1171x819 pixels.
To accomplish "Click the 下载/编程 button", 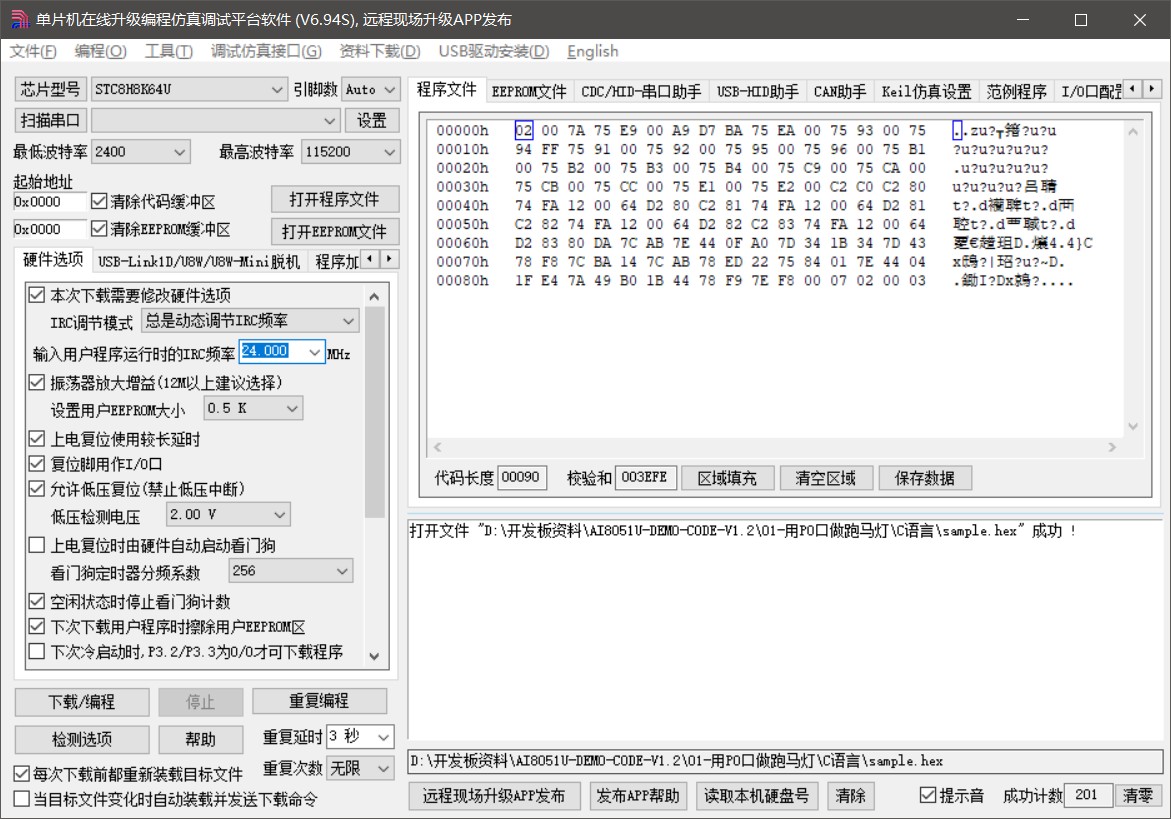I will click(82, 702).
